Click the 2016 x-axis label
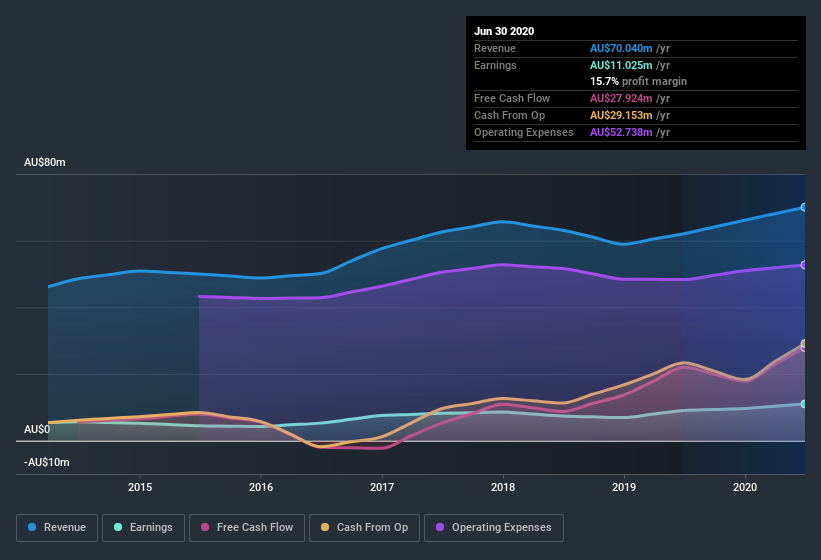Viewport: 821px width, 560px height. 261,487
